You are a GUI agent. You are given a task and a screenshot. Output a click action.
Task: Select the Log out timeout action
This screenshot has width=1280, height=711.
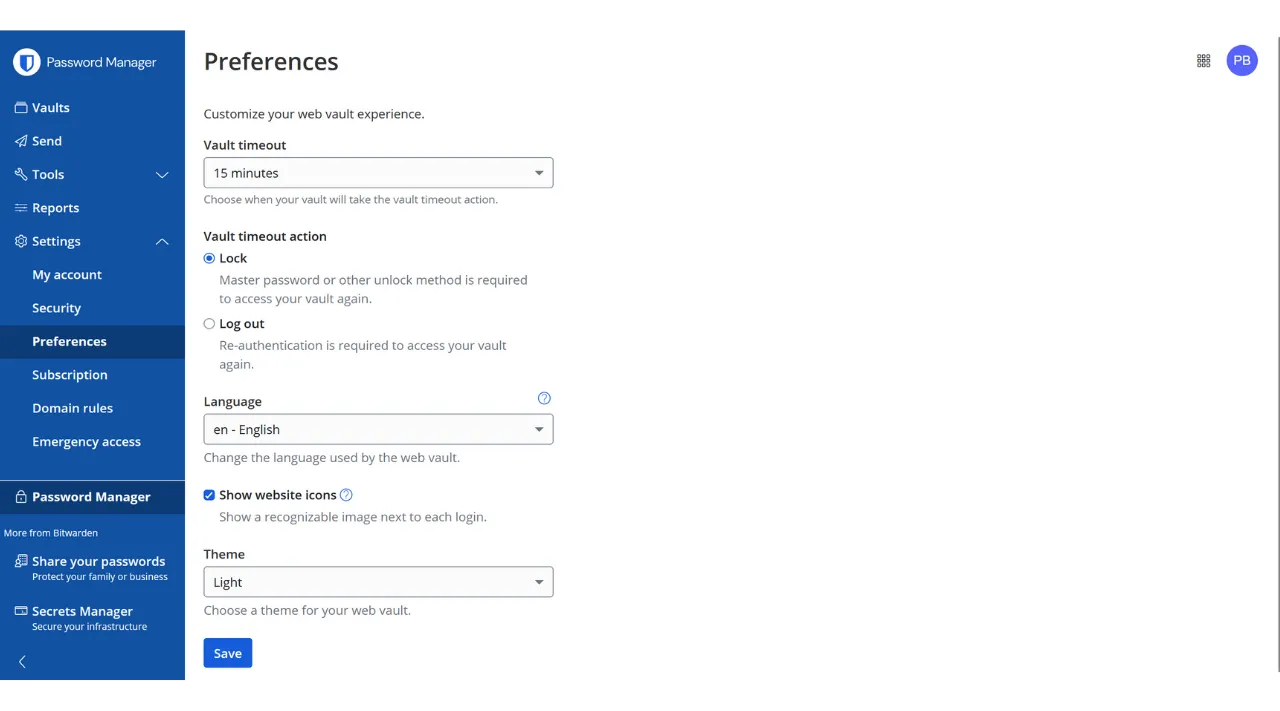[x=209, y=324]
